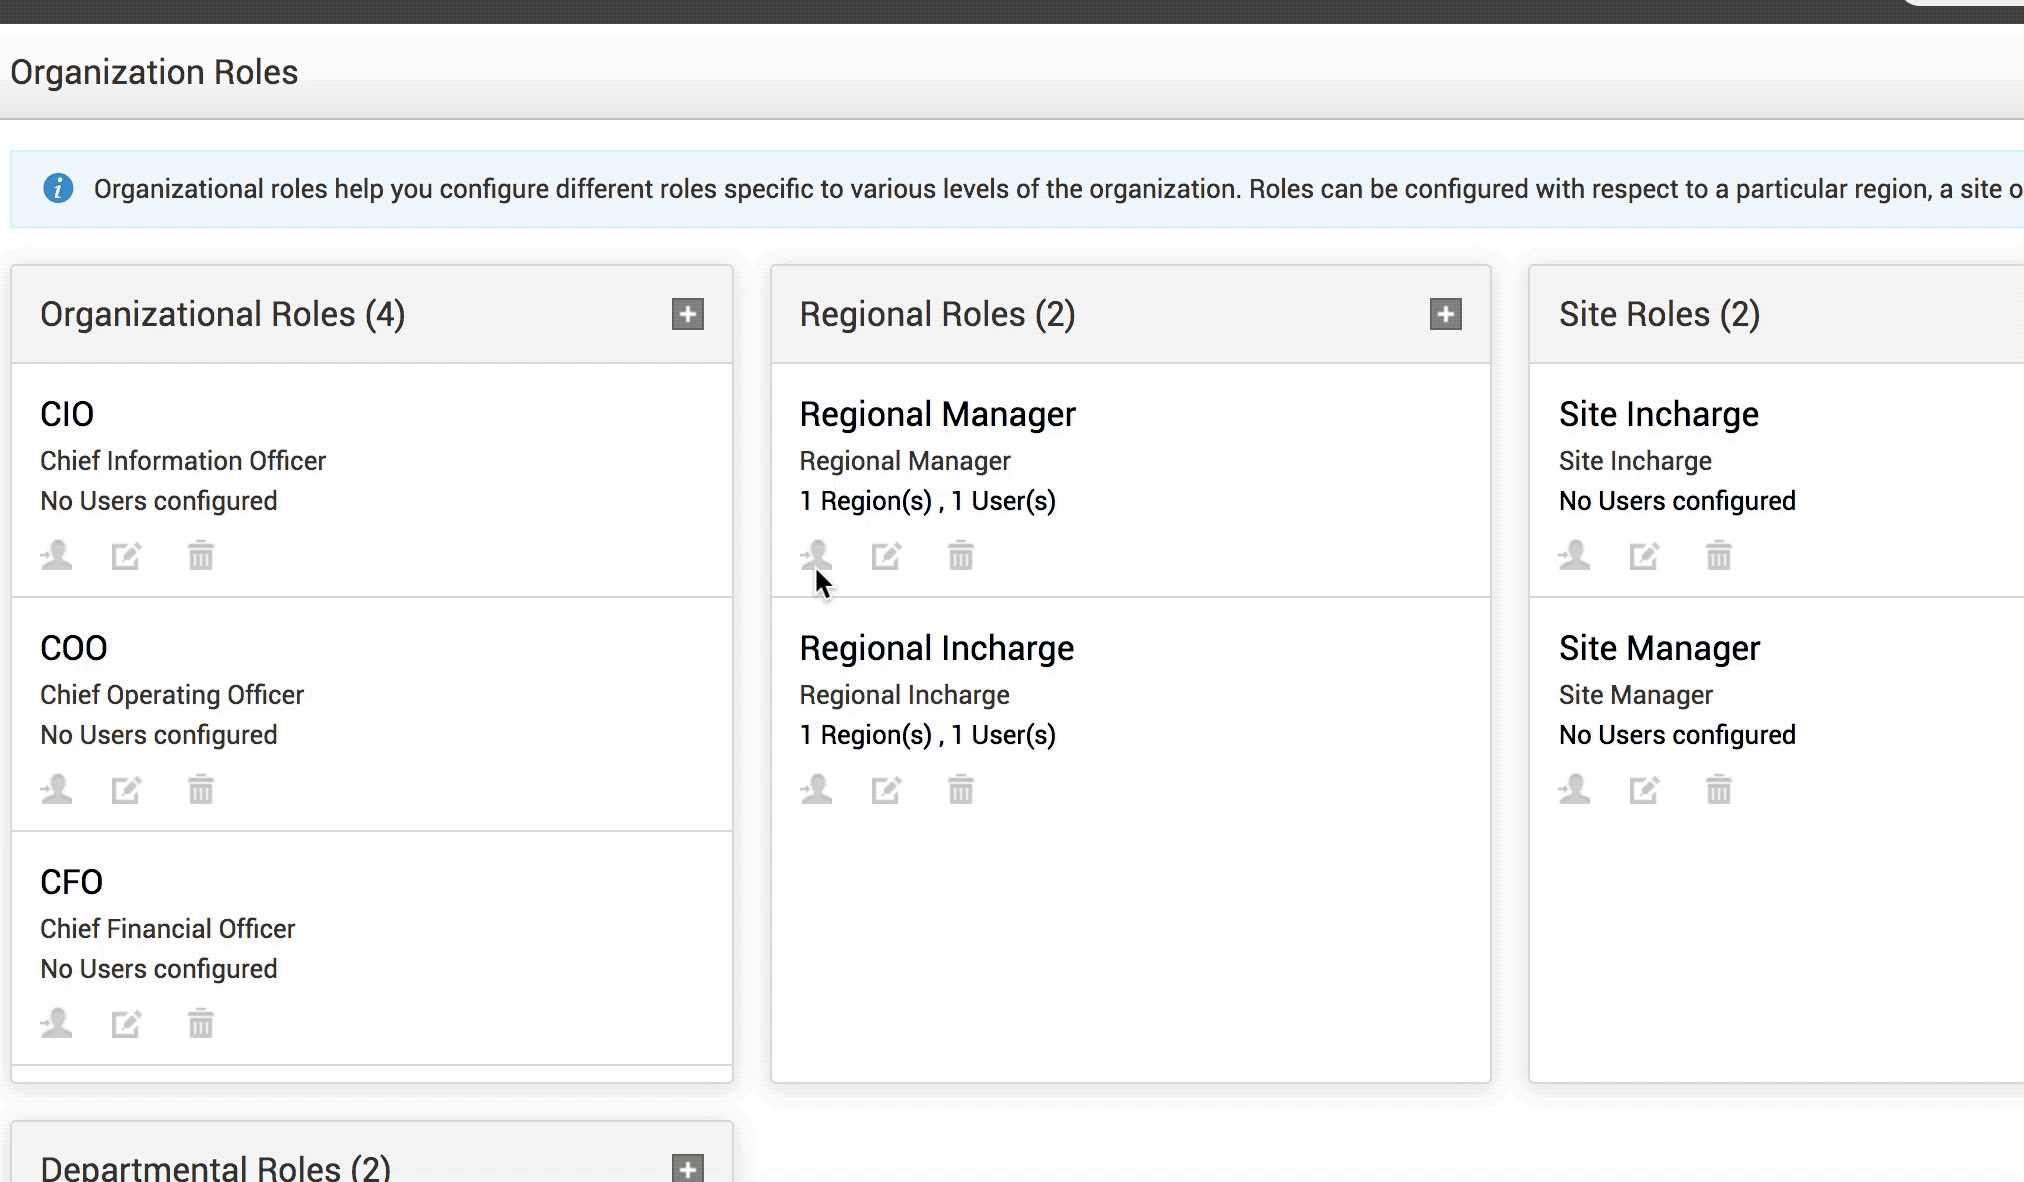Delete the Regional Incharge role
This screenshot has width=2024, height=1182.
961,789
